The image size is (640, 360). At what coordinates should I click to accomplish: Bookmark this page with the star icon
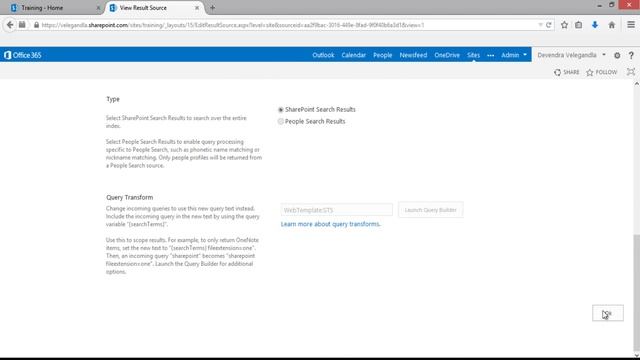click(x=564, y=25)
